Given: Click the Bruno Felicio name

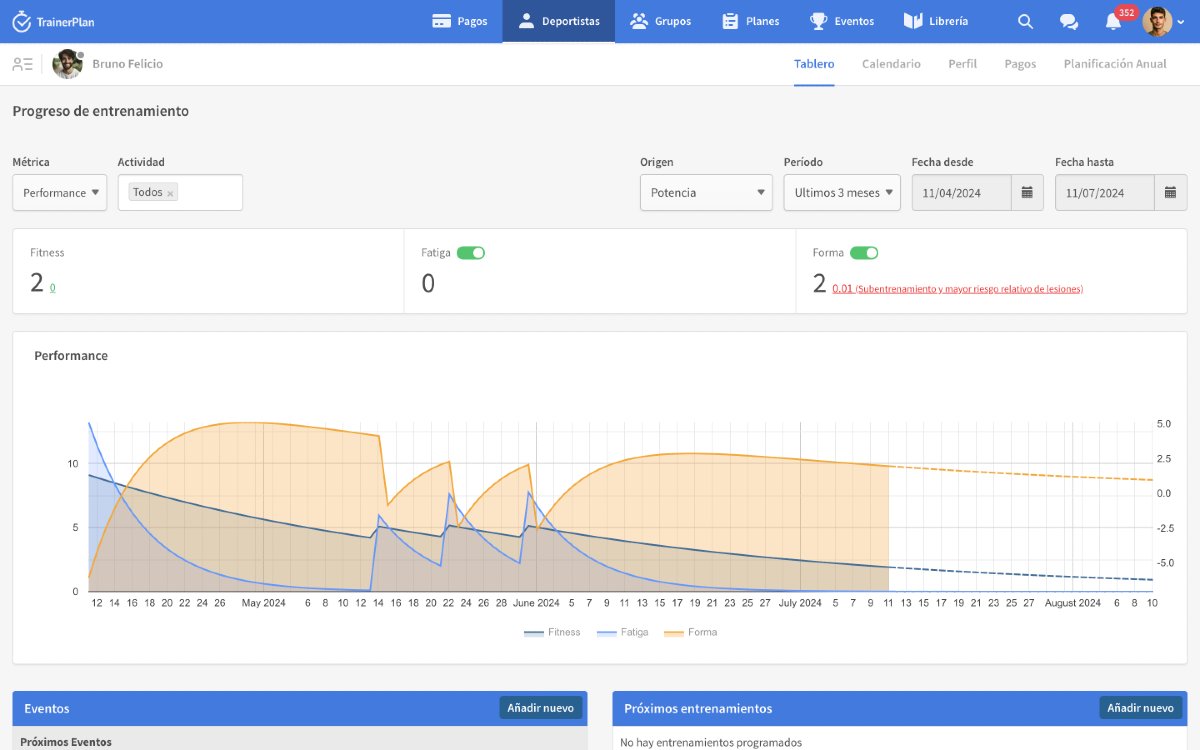Looking at the screenshot, I should pyautogui.click(x=127, y=64).
